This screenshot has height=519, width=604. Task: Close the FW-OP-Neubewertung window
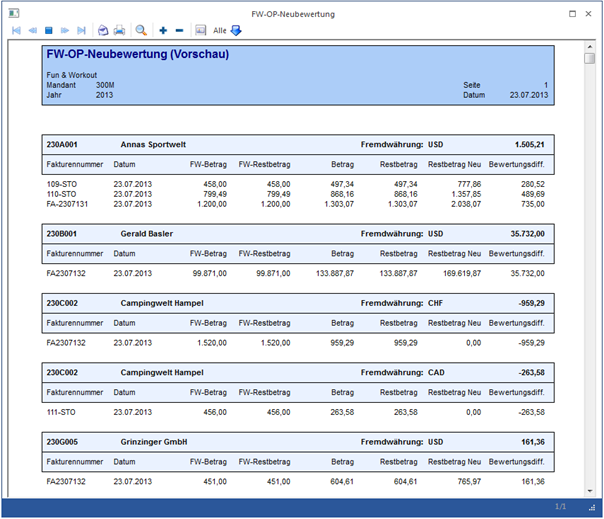tap(590, 14)
